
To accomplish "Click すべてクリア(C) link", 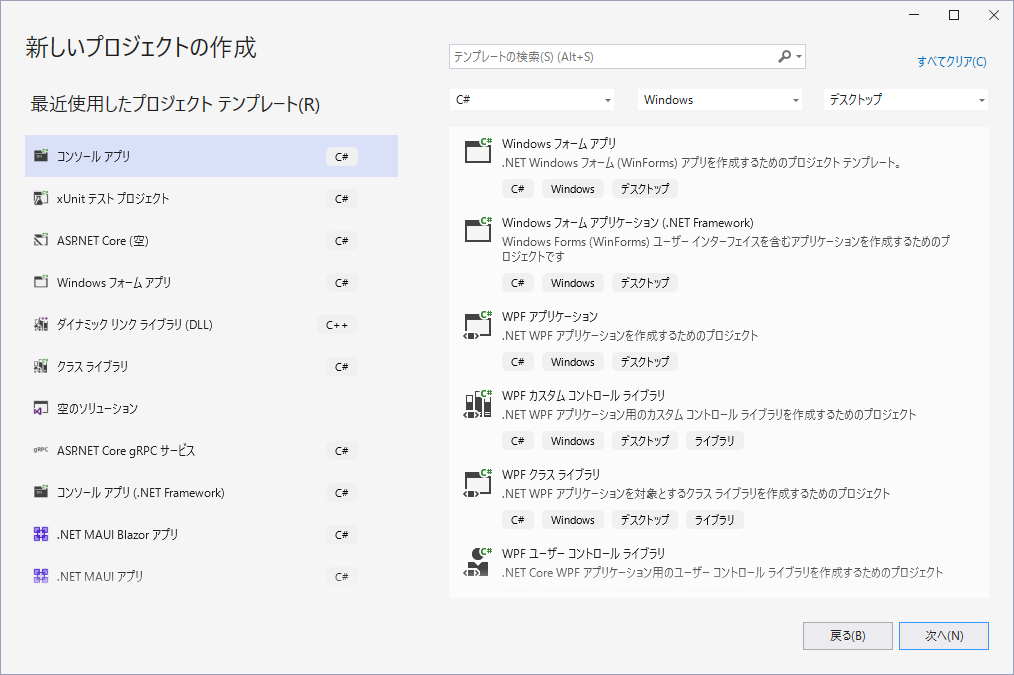I will tap(951, 61).
